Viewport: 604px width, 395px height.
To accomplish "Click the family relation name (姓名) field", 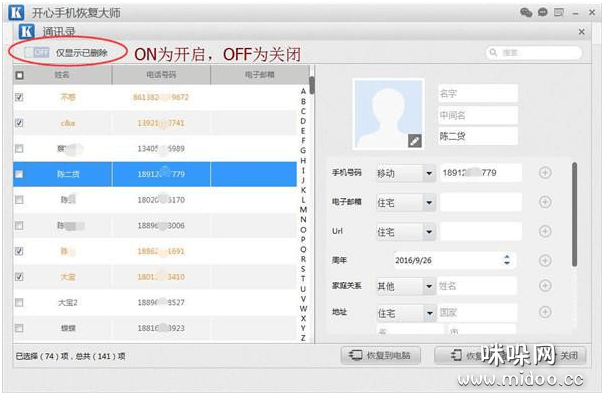I will pos(477,286).
